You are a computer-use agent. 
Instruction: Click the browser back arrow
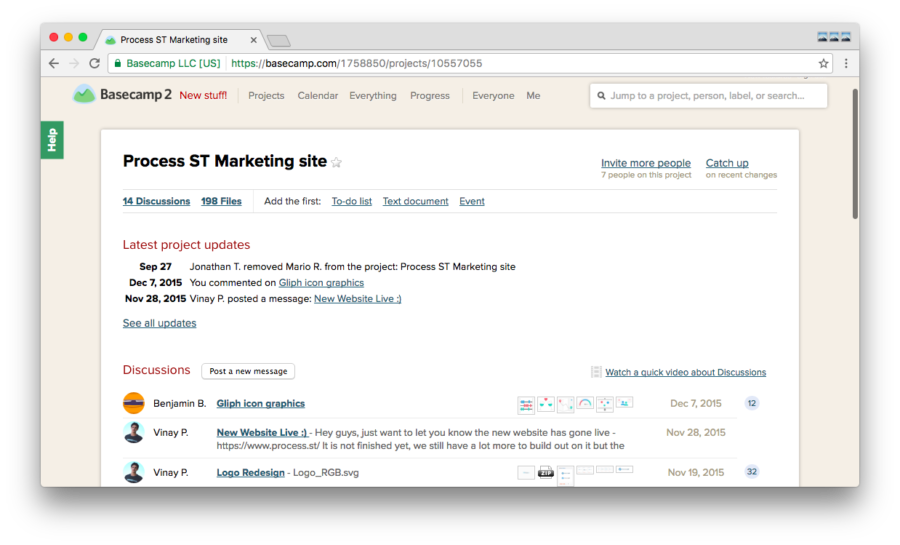(54, 64)
